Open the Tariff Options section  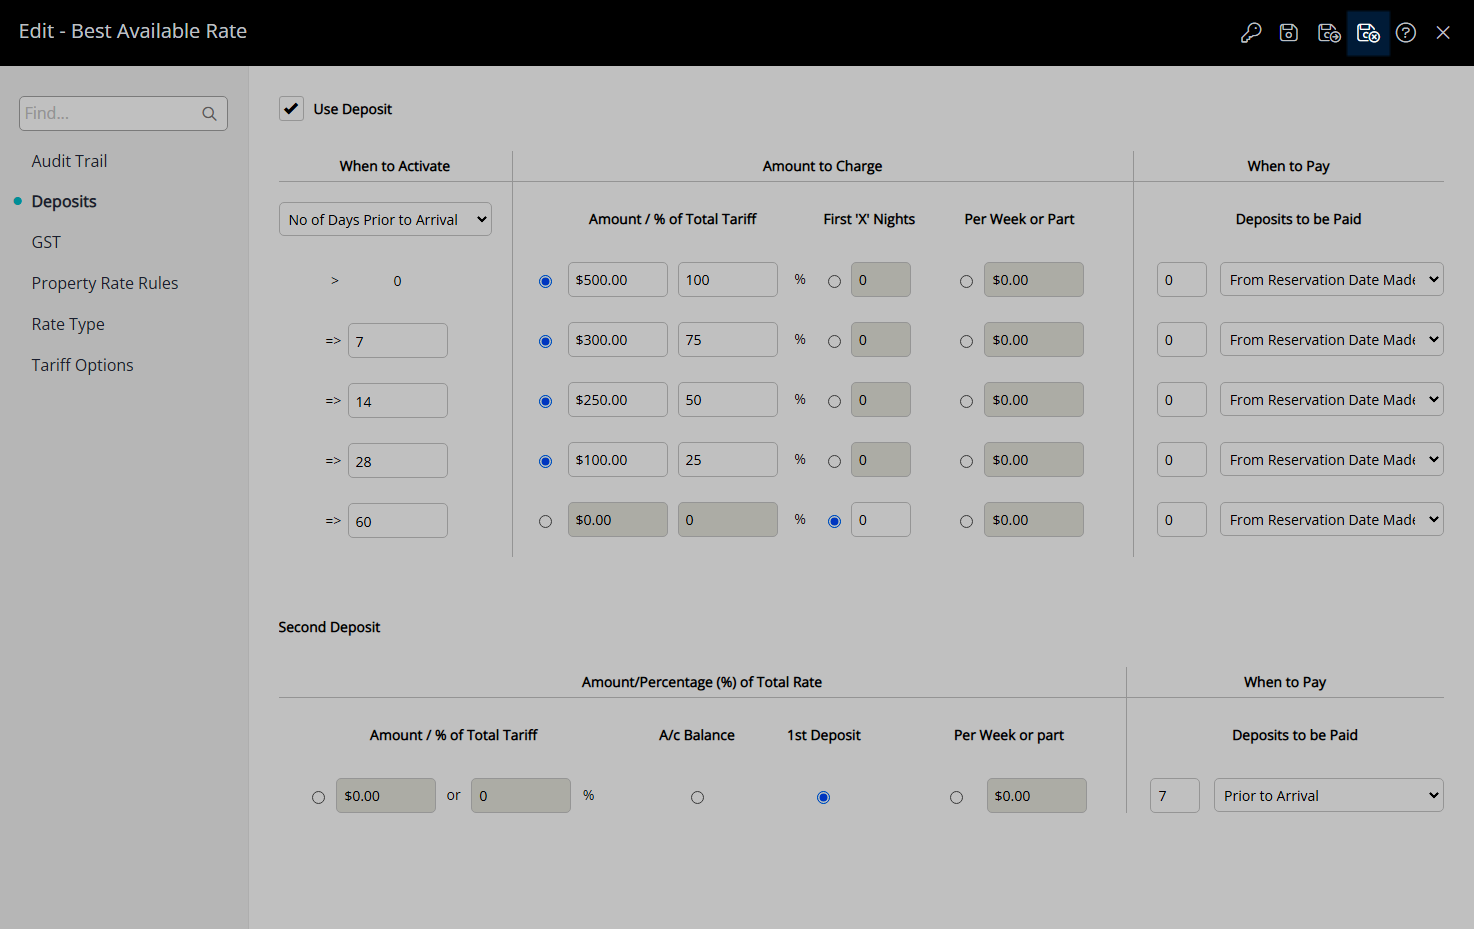(x=82, y=366)
